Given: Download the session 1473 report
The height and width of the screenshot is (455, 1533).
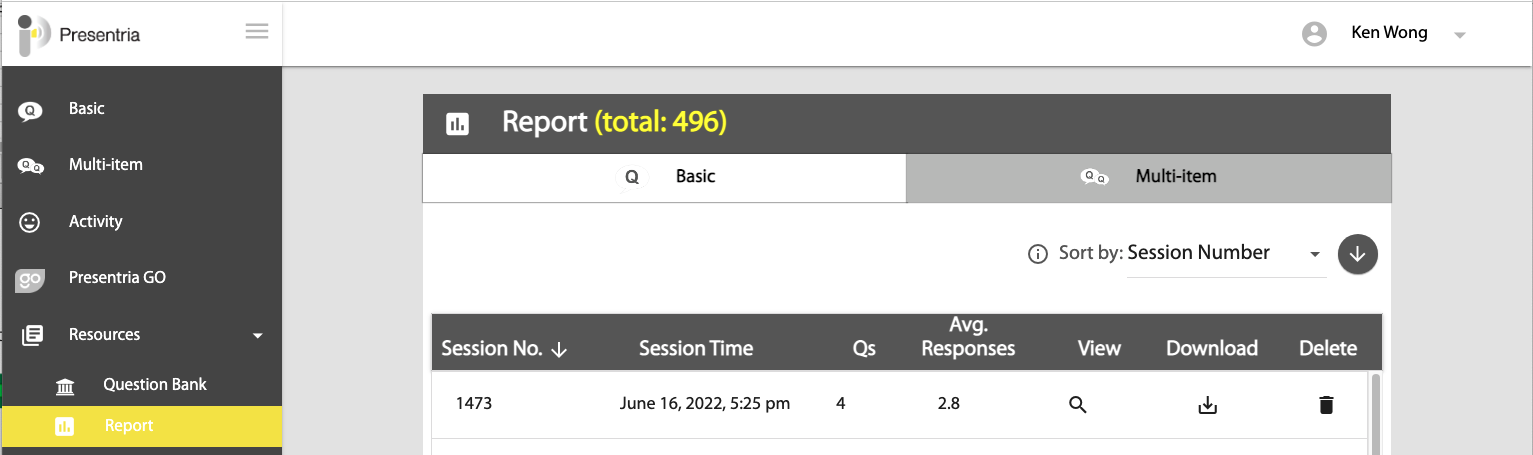Looking at the screenshot, I should (1208, 405).
